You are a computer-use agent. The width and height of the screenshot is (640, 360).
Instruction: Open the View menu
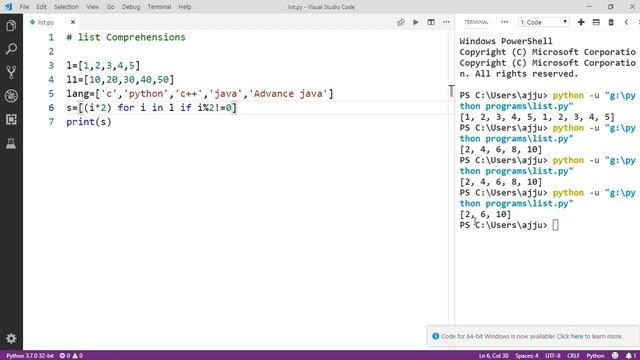tap(93, 7)
